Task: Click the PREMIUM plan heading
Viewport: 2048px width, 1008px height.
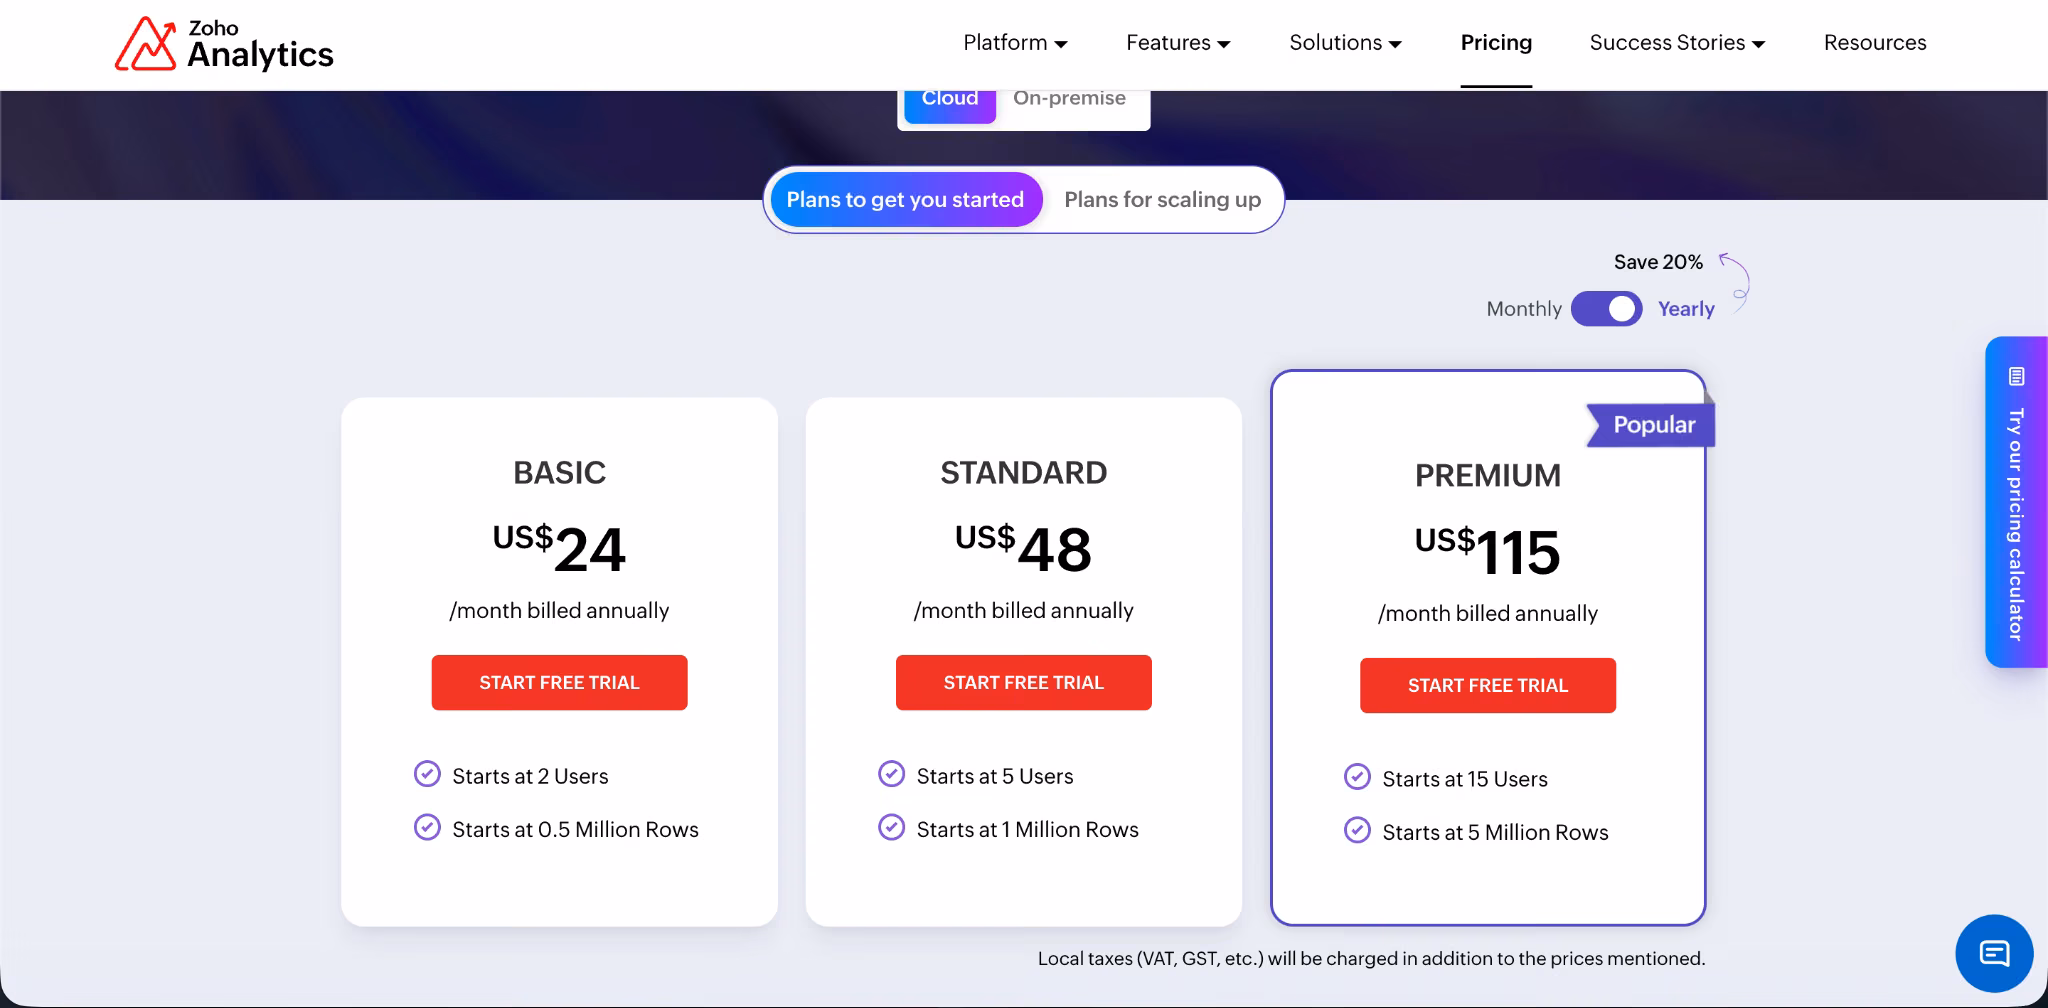Action: 1488,476
